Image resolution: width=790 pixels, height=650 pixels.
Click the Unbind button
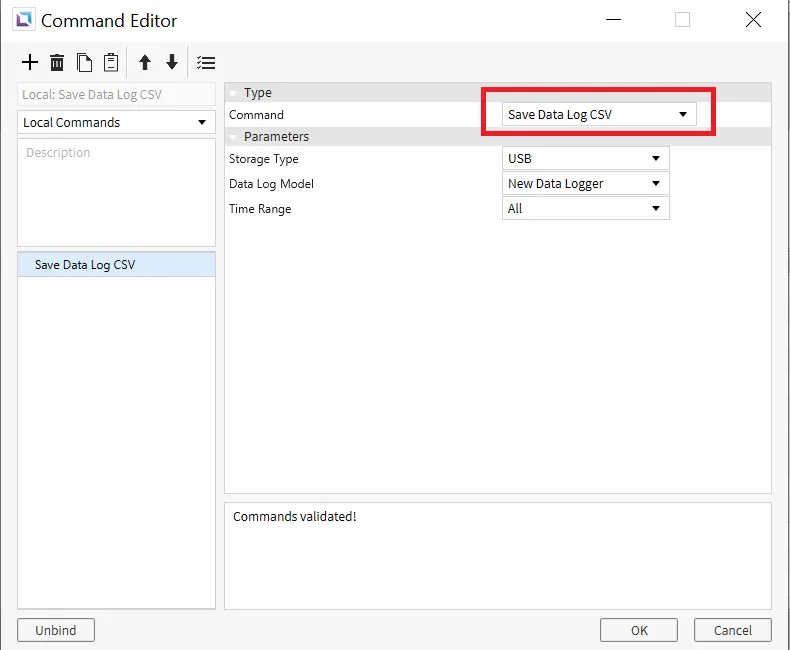56,630
